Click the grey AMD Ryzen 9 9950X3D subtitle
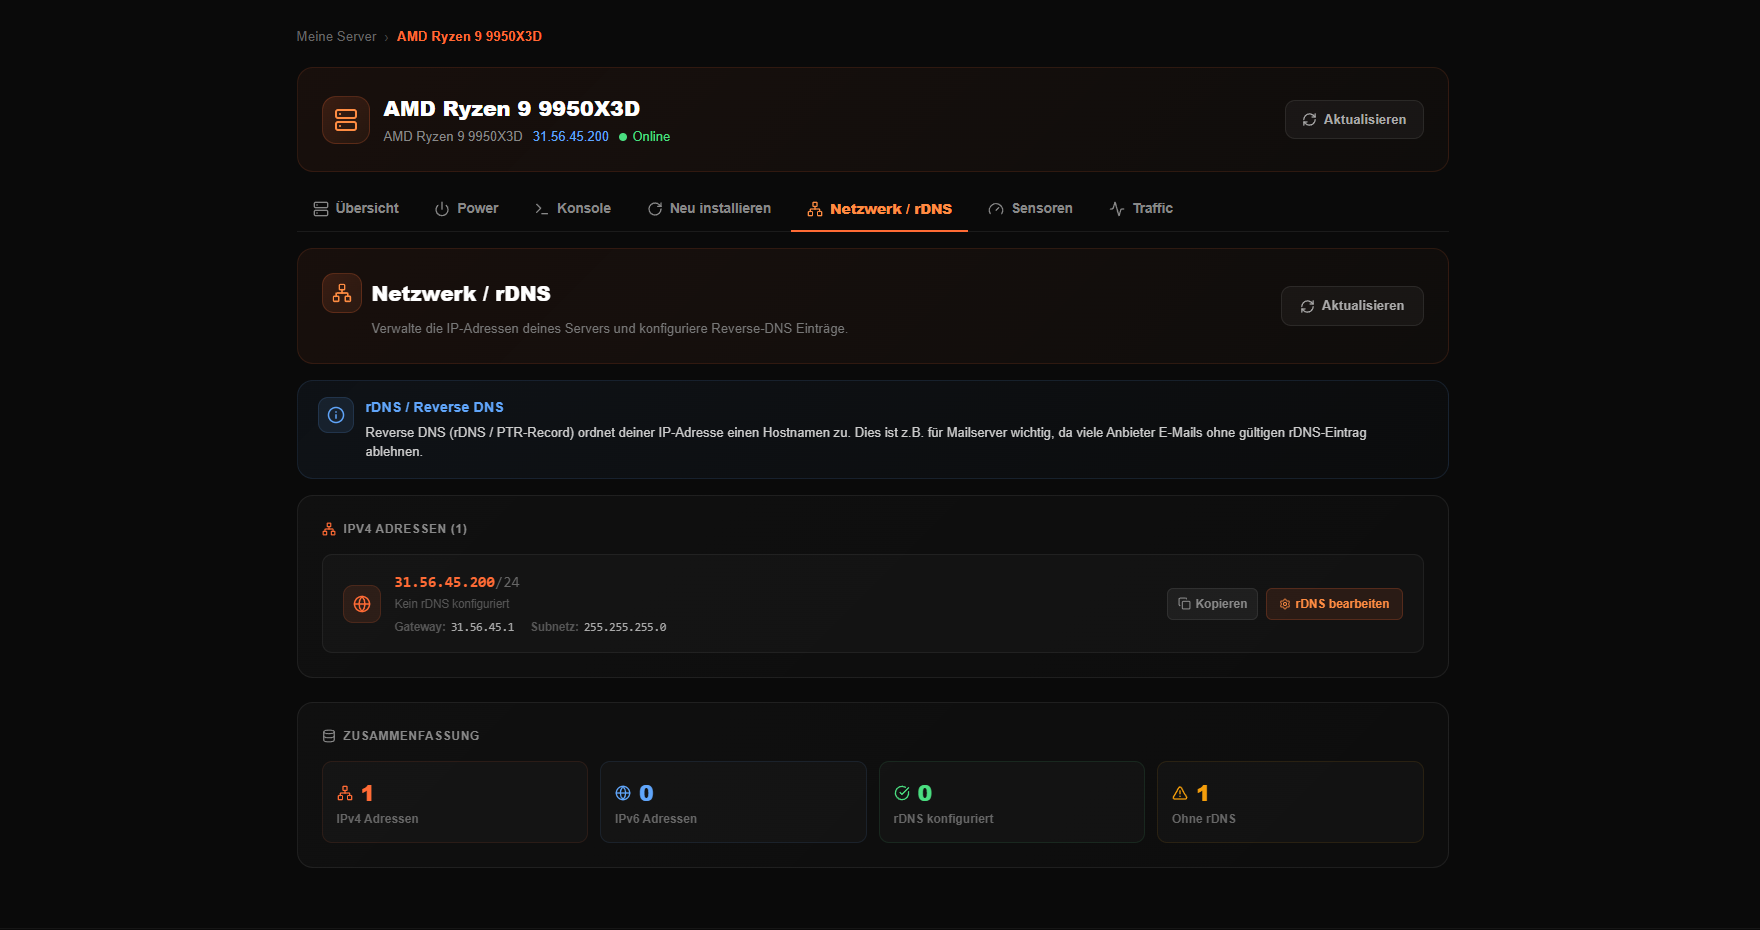 pos(453,137)
